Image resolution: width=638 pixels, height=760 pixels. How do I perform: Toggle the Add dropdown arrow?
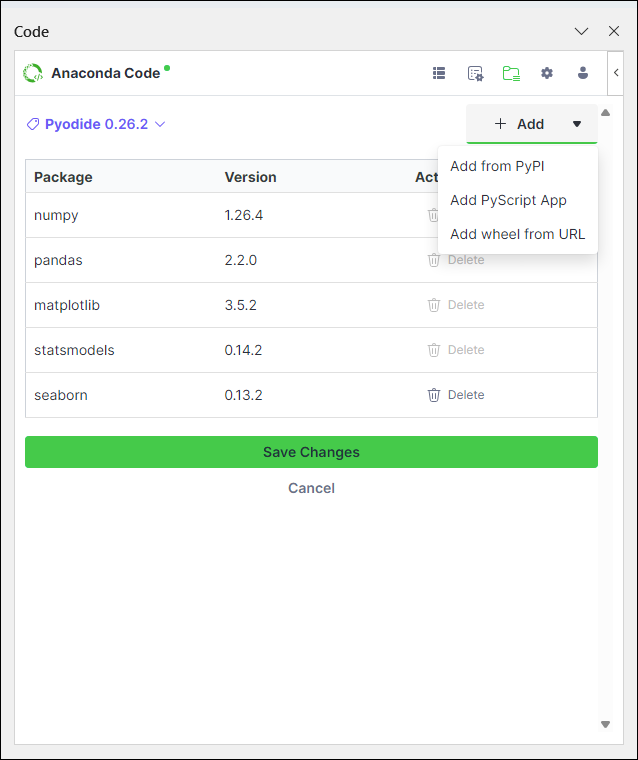pyautogui.click(x=577, y=124)
